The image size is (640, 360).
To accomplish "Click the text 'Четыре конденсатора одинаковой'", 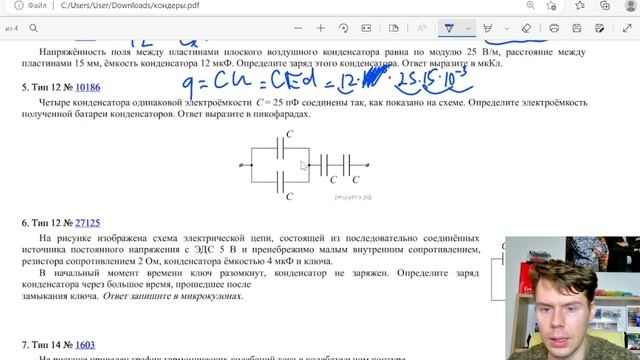I will (x=111, y=102).
